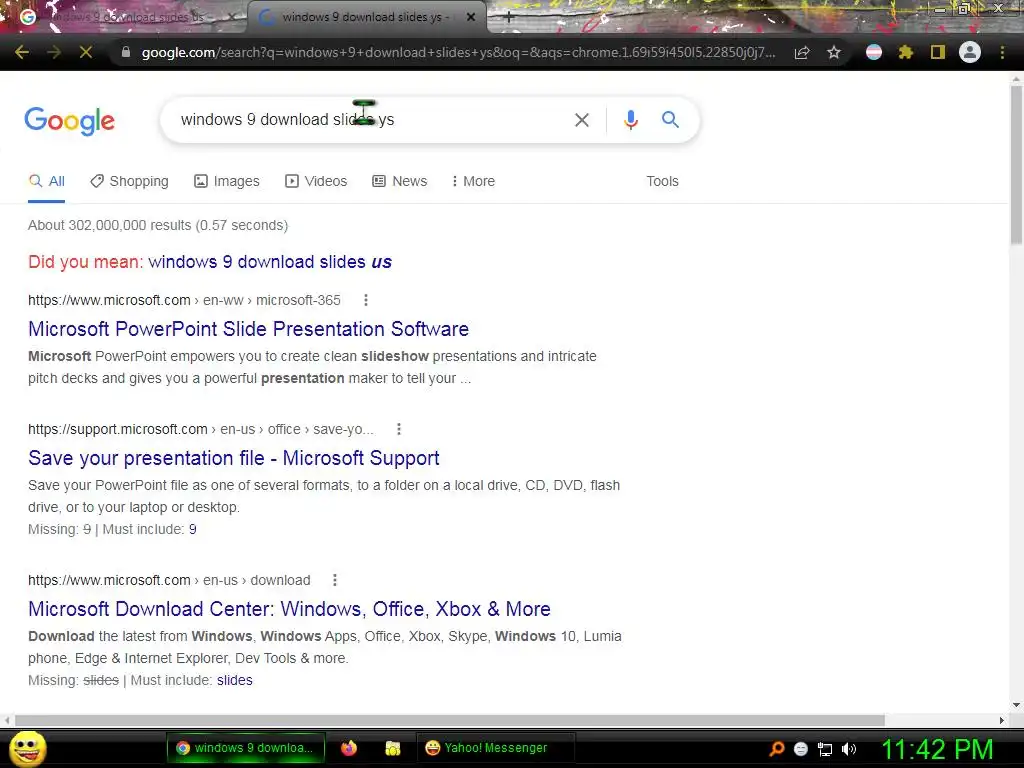The image size is (1024, 768).
Task: Open Save your presentation file result
Action: click(x=233, y=458)
